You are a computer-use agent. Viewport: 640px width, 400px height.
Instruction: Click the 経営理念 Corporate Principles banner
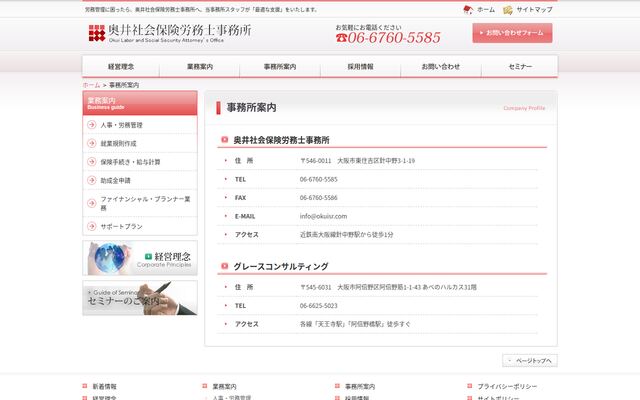140,258
